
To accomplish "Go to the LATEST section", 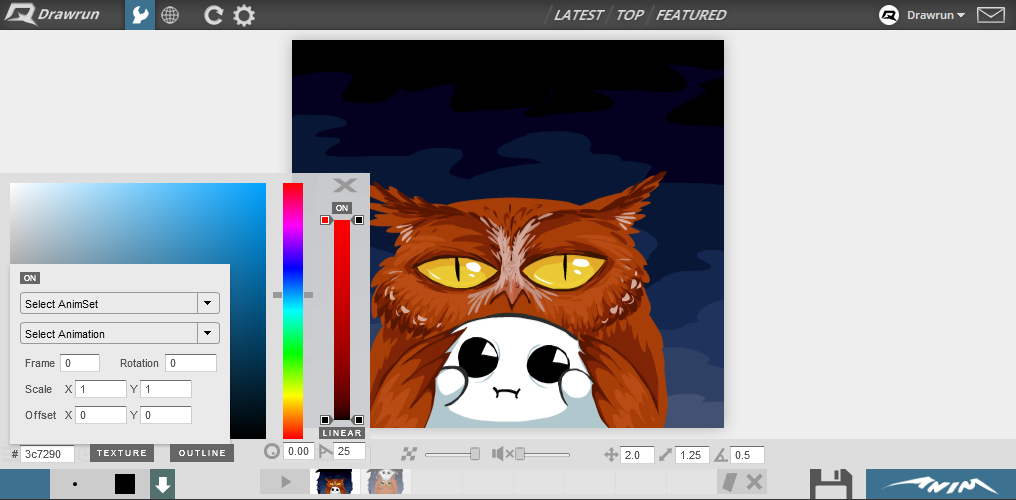I will (578, 15).
